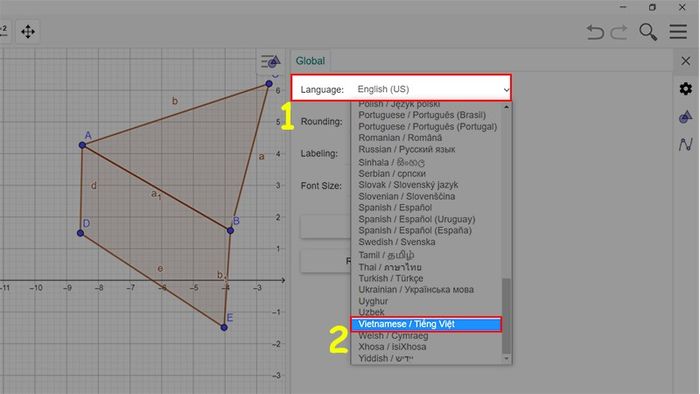
Task: Select the Move Graphics View tool
Action: tap(28, 32)
